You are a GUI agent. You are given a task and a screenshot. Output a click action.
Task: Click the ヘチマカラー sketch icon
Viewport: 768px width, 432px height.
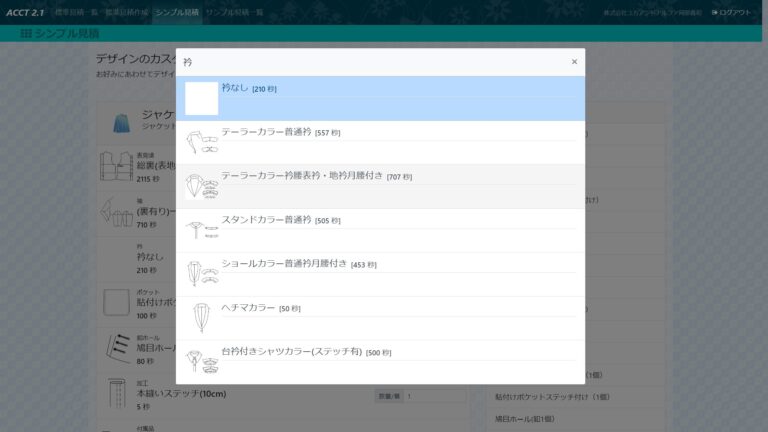(x=201, y=317)
